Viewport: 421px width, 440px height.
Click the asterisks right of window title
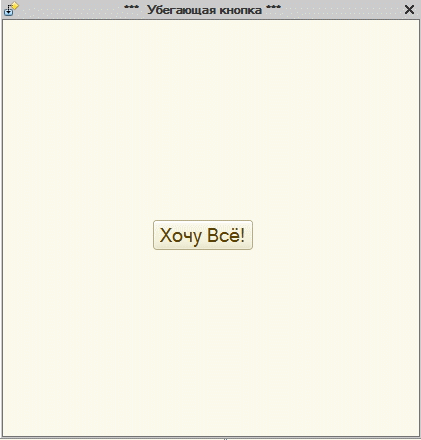point(273,7)
